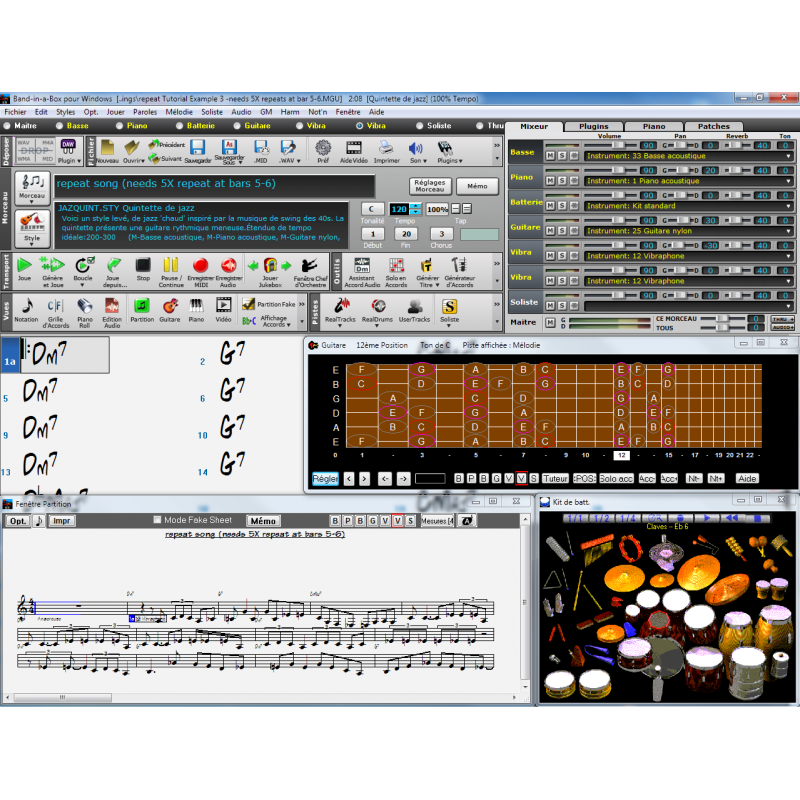
Task: Open Solo en Accords tool
Action: [396, 265]
